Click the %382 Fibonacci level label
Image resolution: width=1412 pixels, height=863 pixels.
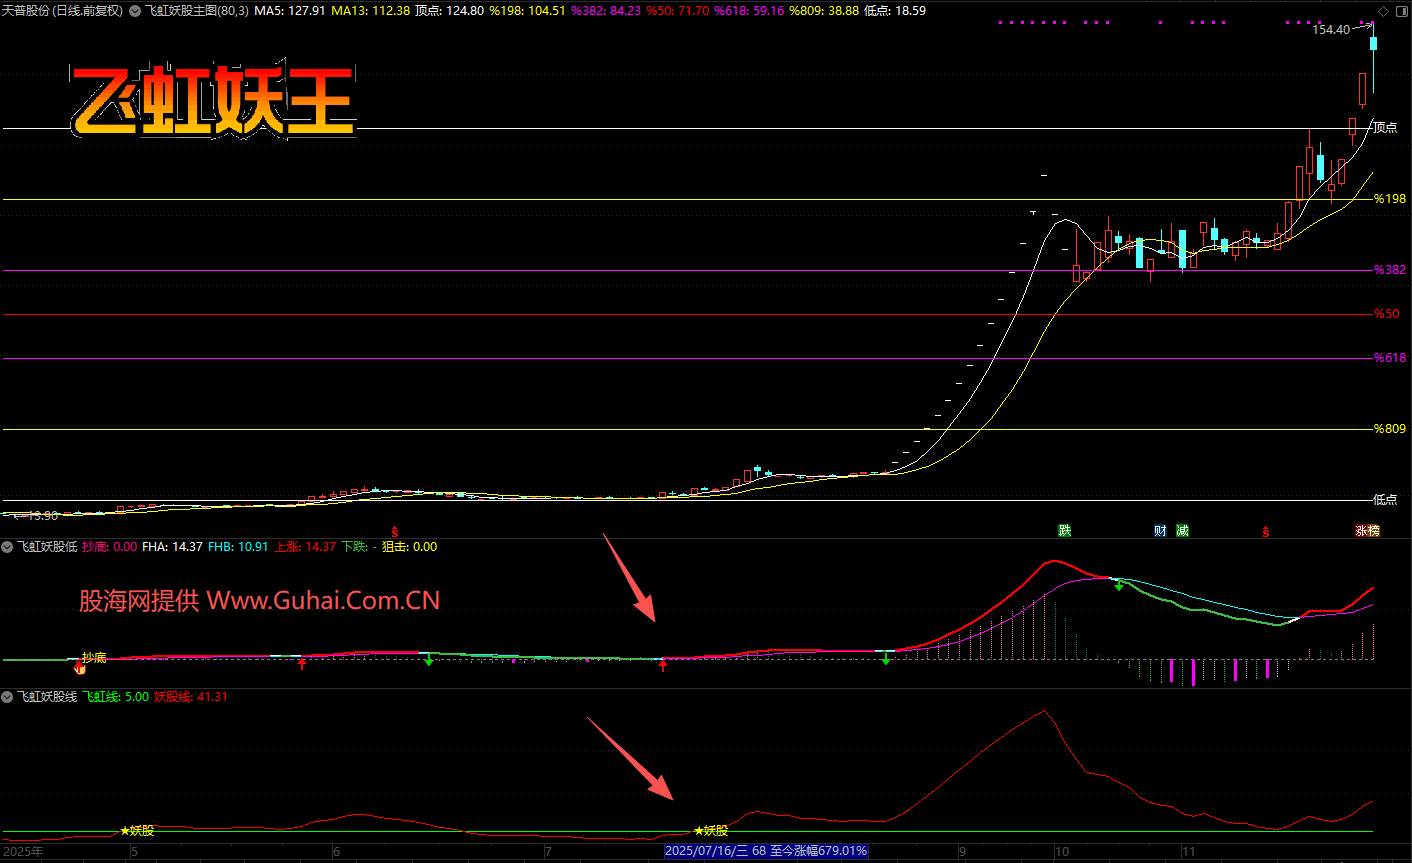click(1389, 270)
